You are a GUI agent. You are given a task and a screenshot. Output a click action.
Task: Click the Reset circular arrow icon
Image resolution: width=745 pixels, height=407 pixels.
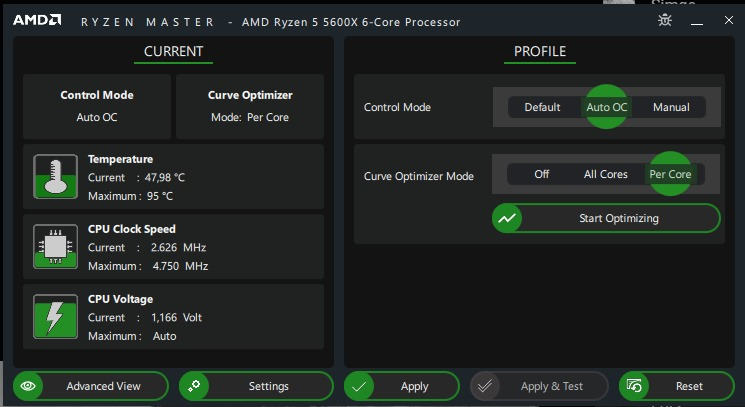[x=635, y=386]
